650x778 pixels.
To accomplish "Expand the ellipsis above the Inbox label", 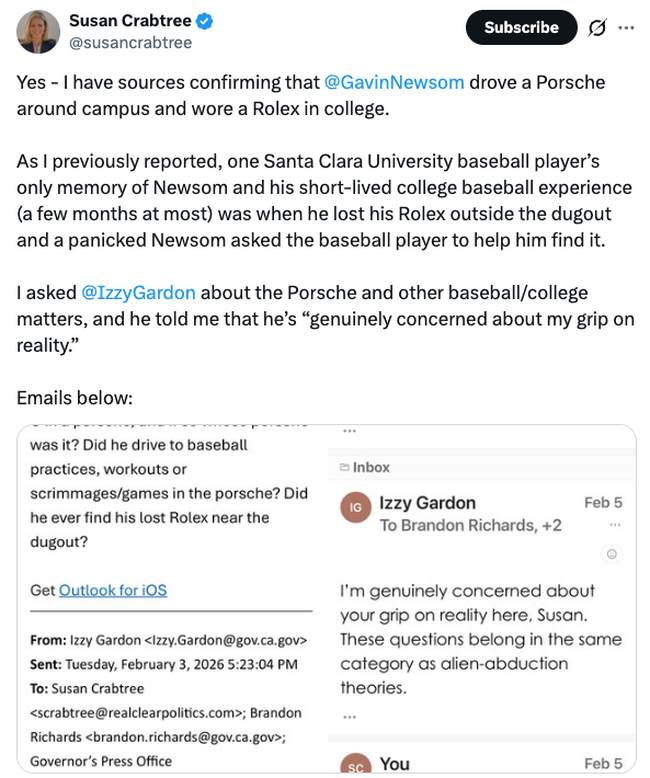I will (349, 431).
